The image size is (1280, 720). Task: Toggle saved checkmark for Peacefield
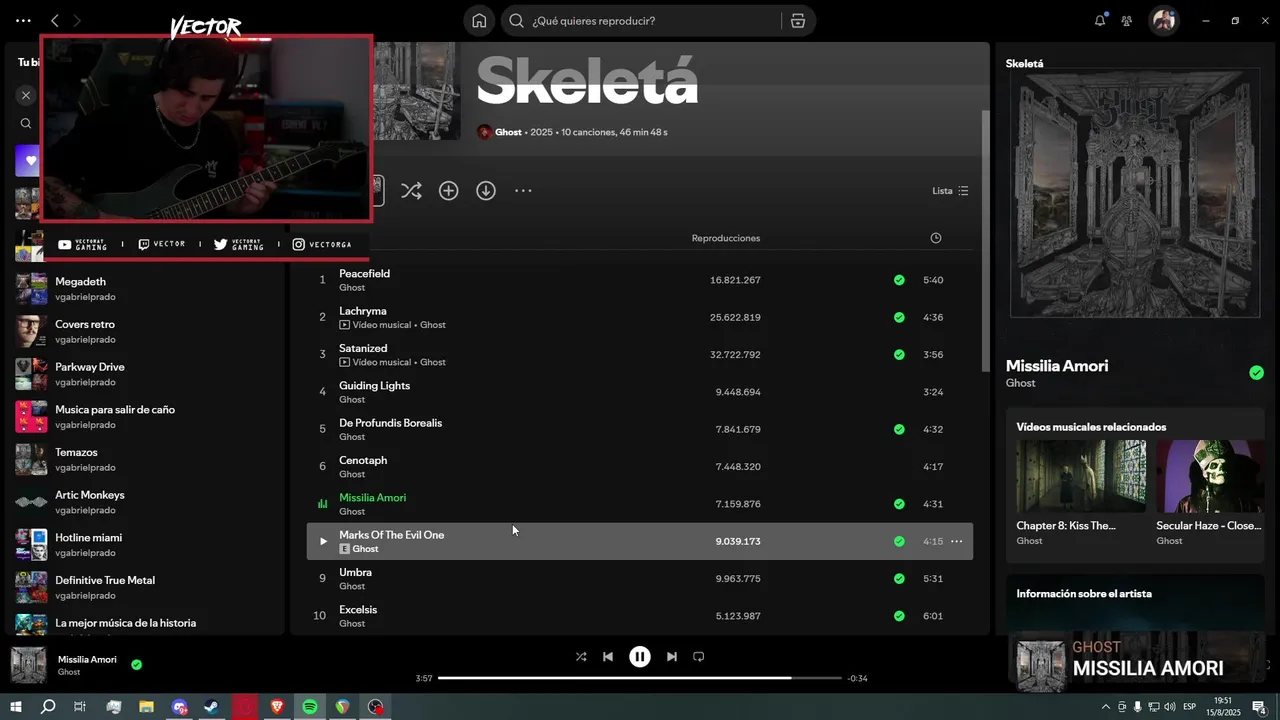(x=899, y=280)
